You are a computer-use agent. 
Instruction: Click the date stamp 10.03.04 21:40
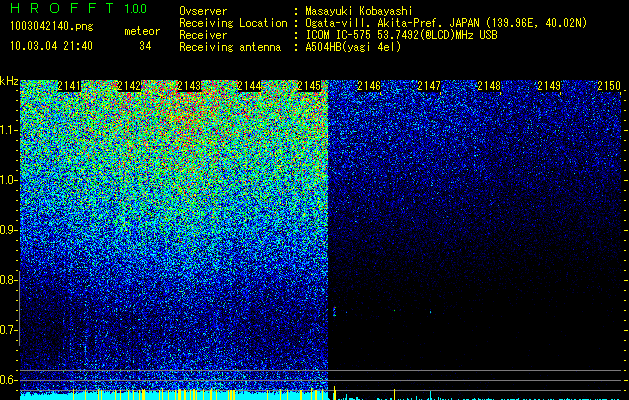(51, 46)
